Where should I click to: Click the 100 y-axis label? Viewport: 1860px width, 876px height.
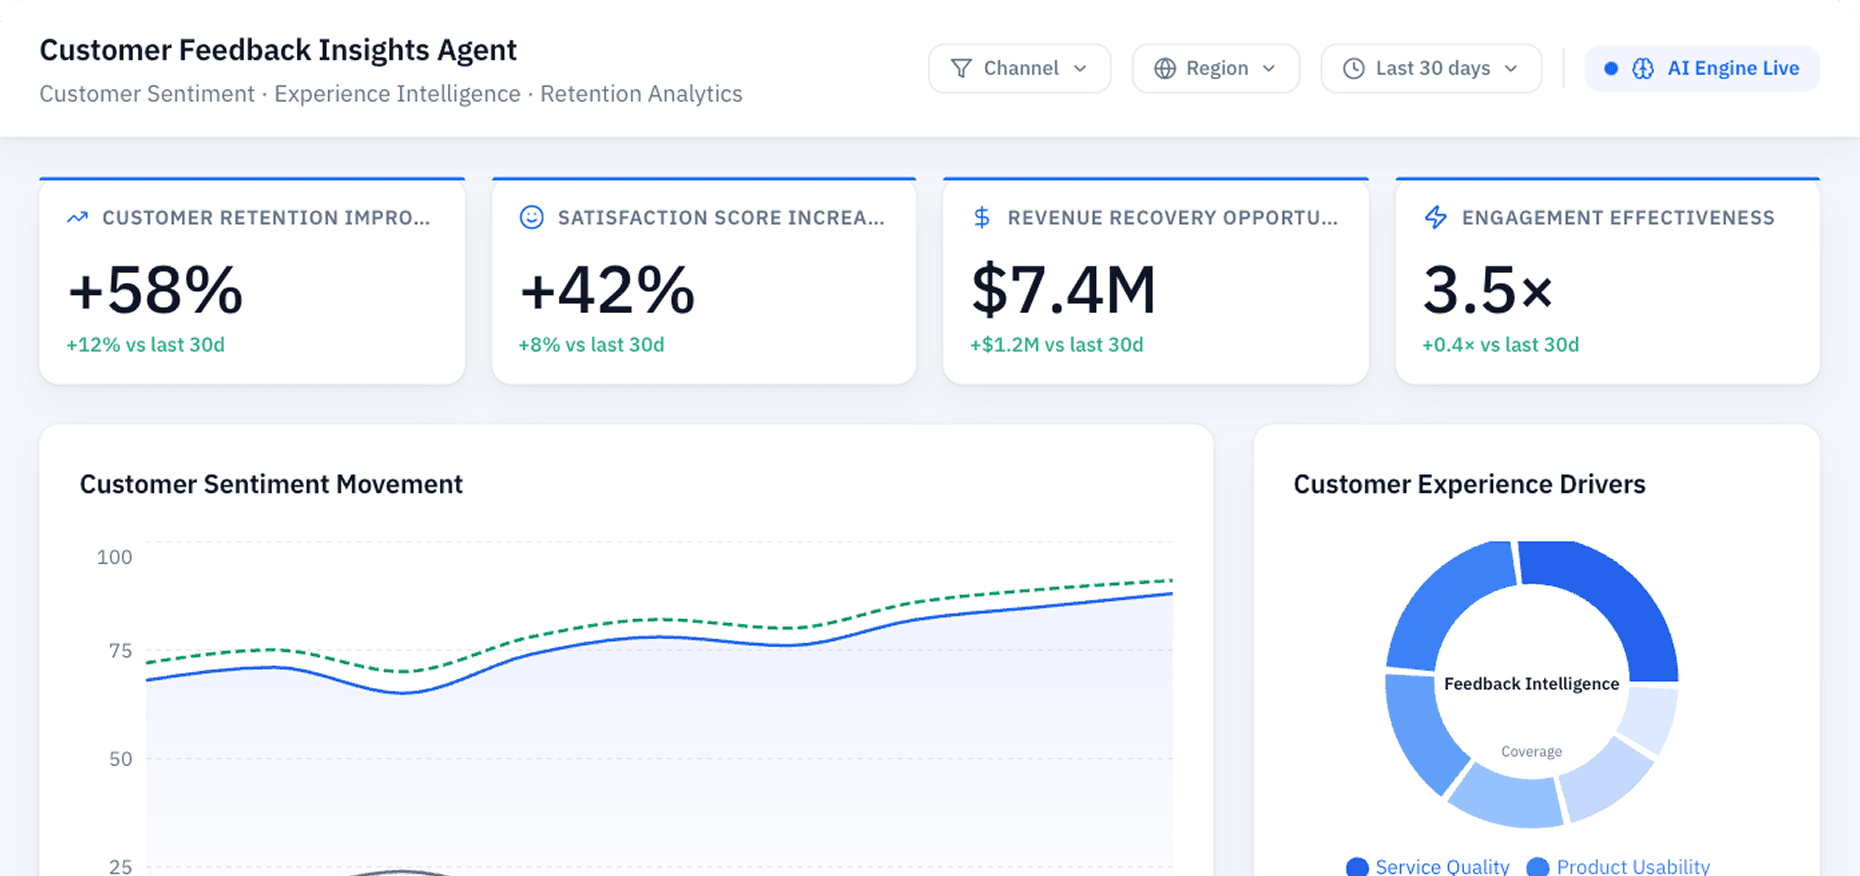(x=114, y=557)
